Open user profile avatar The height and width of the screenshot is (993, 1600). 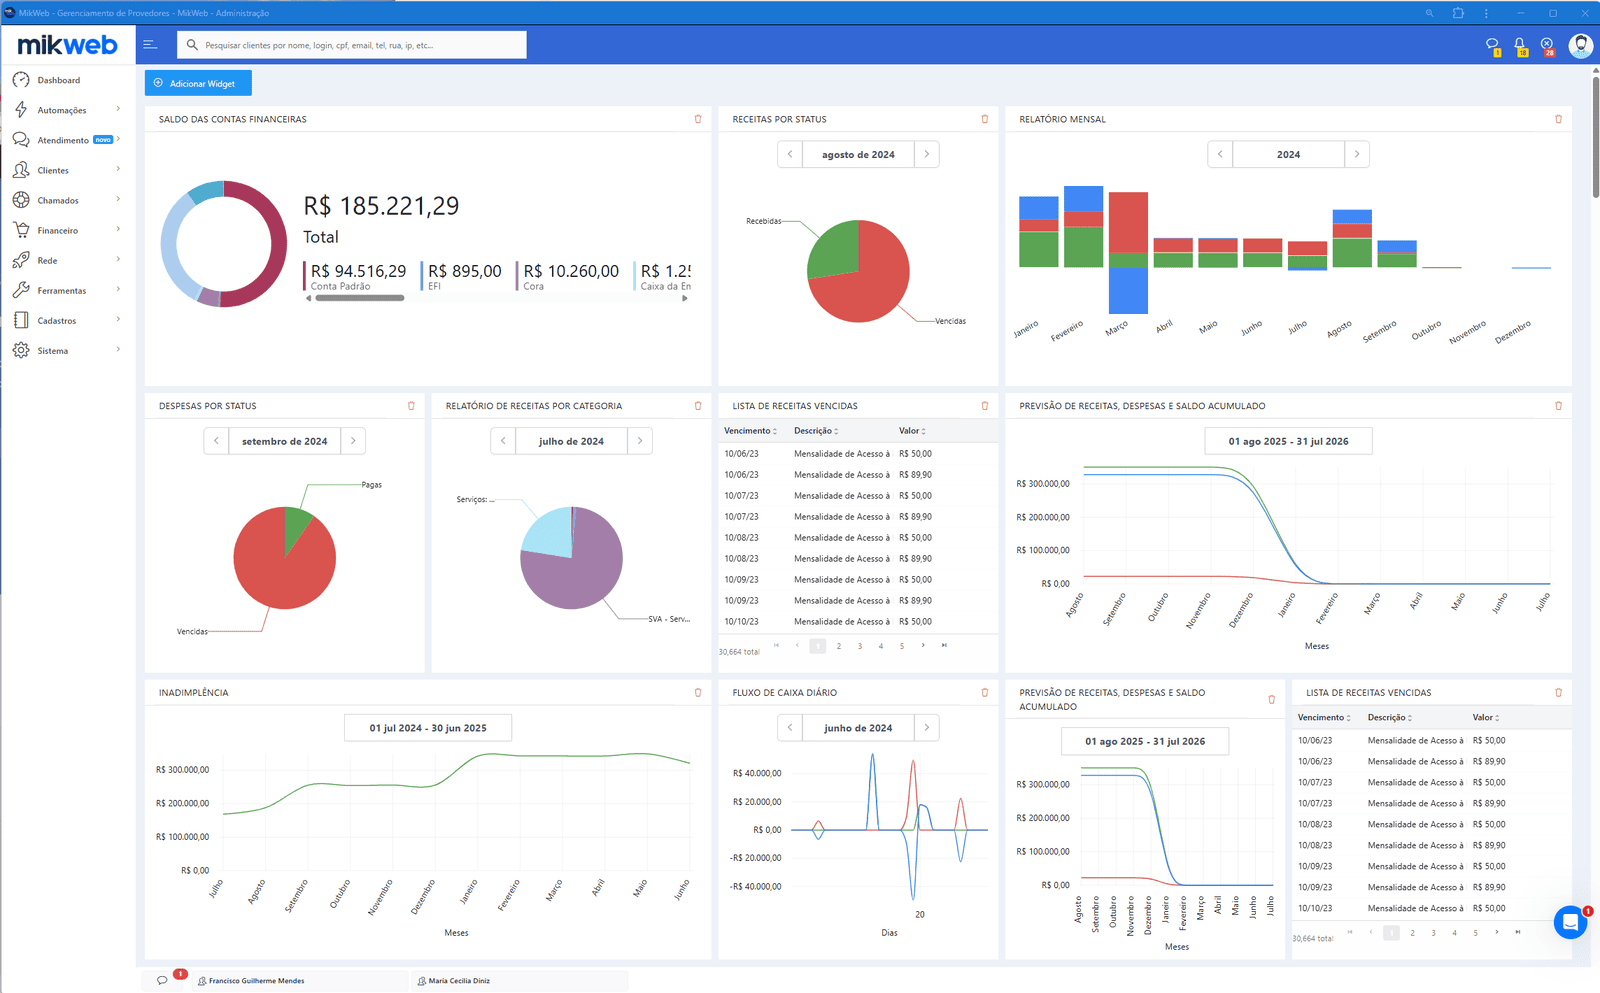[x=1580, y=45]
